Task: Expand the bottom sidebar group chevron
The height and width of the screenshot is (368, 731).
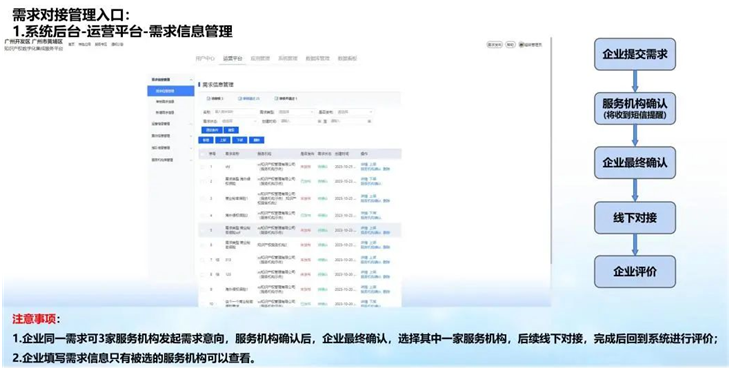Action: (191, 160)
